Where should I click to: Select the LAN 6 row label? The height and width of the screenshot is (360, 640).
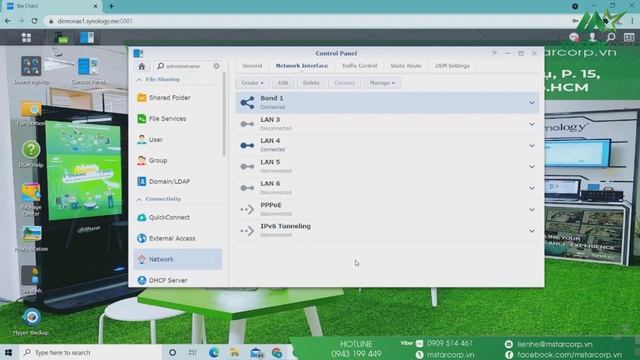[270, 184]
